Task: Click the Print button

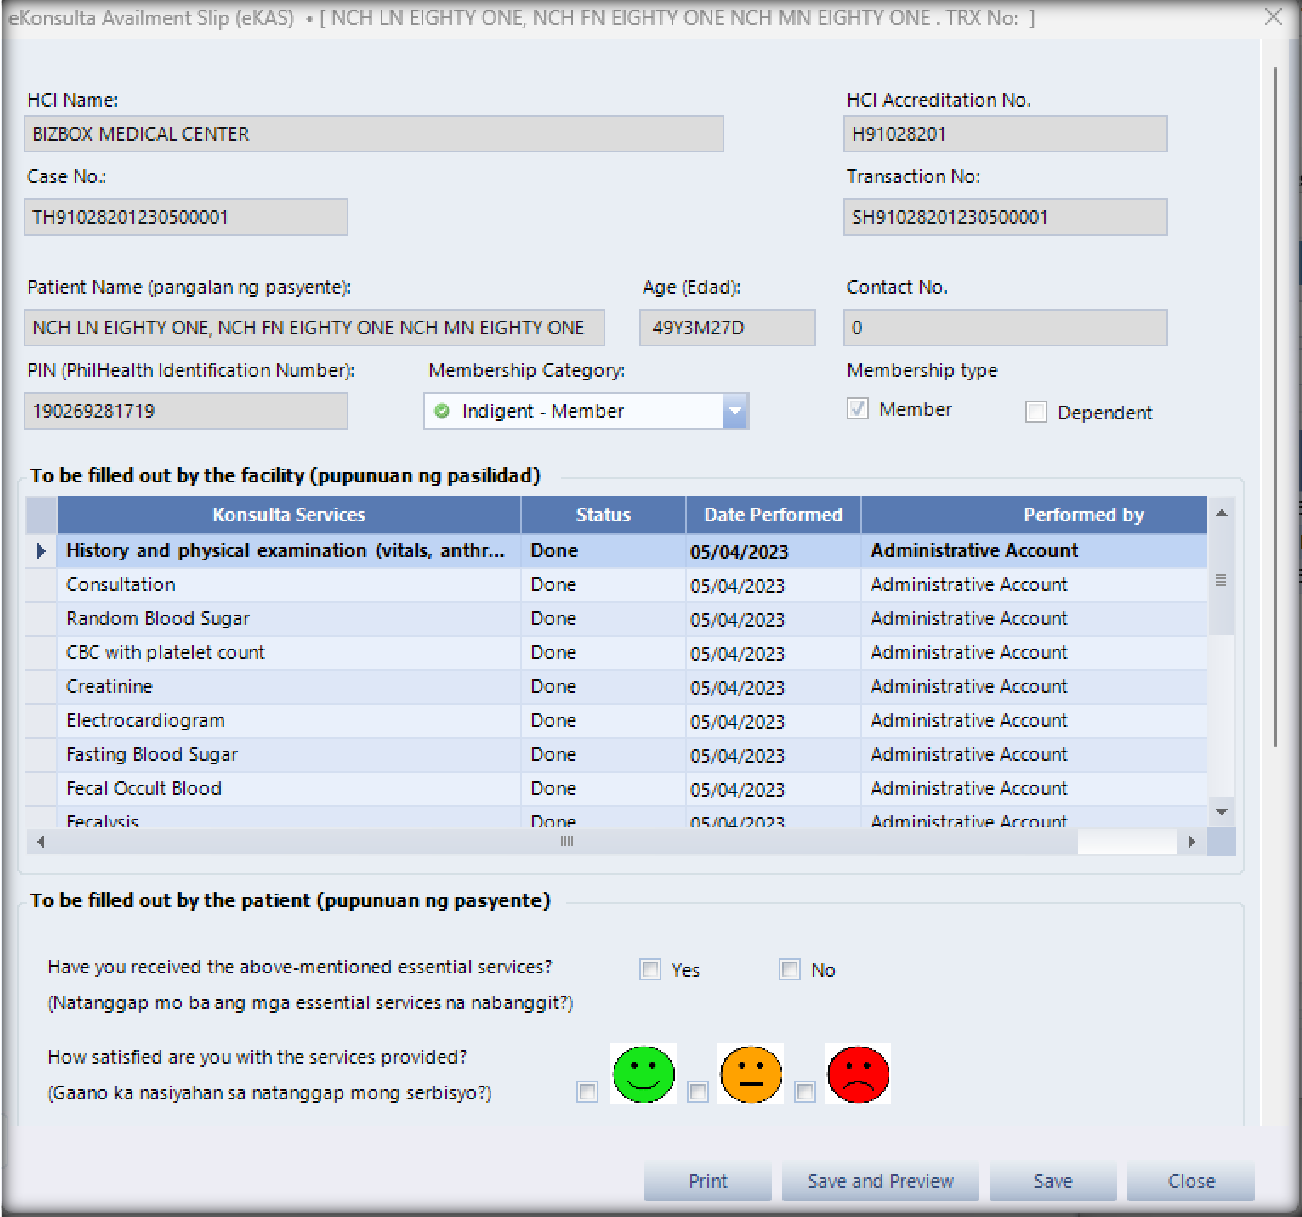Action: coord(707,1181)
